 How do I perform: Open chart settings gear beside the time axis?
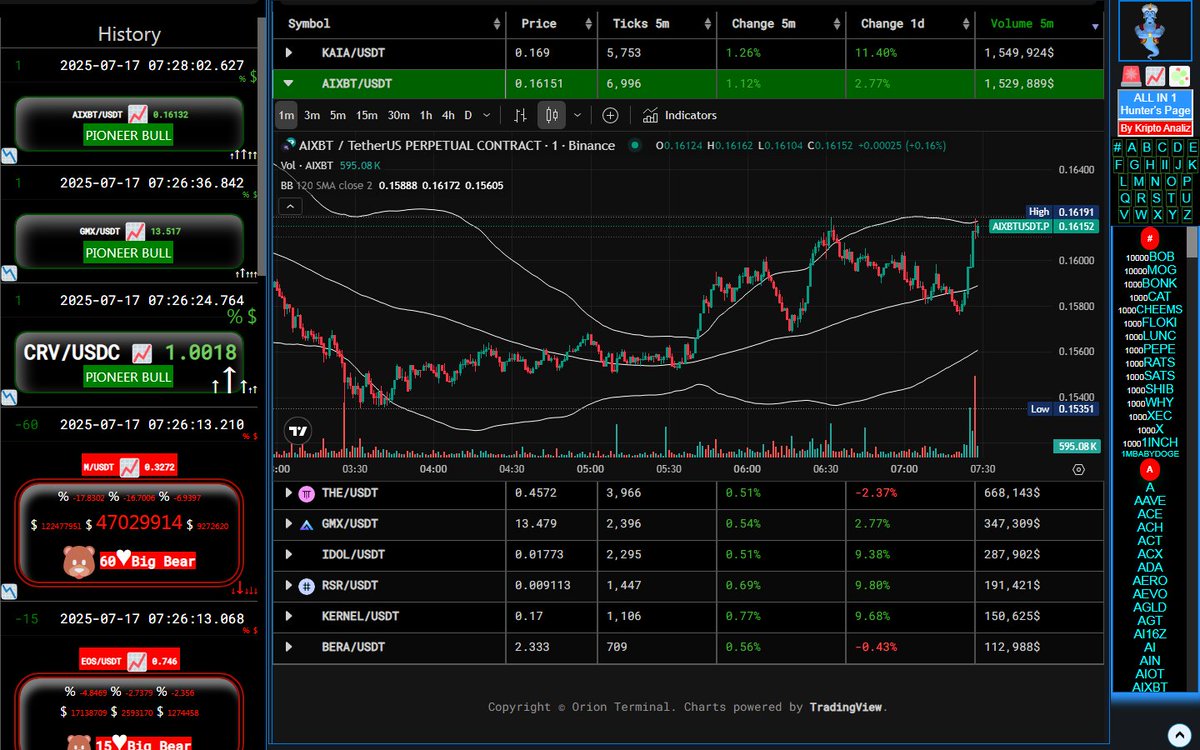[1078, 468]
